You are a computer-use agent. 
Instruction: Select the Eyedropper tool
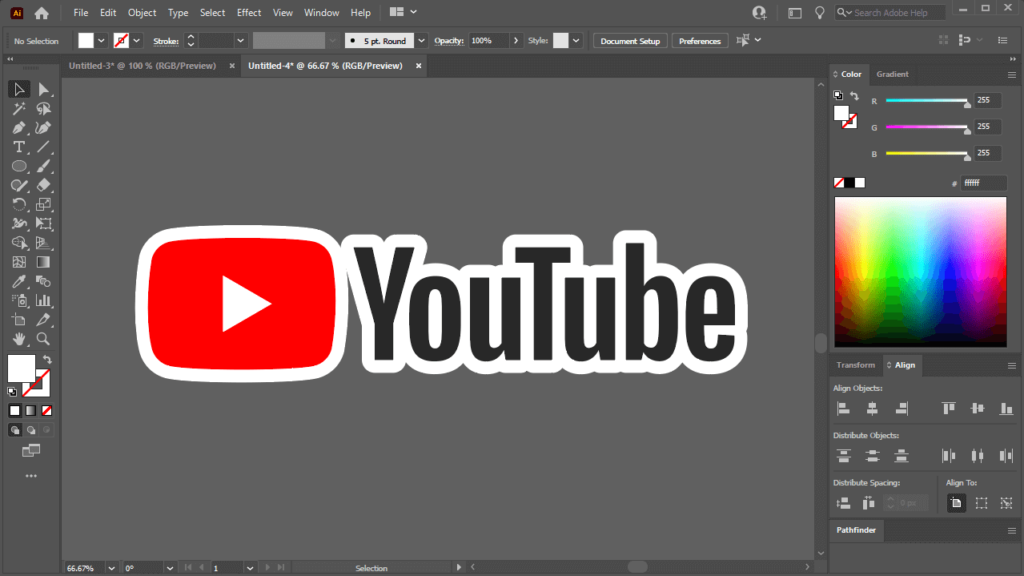pyautogui.click(x=19, y=281)
